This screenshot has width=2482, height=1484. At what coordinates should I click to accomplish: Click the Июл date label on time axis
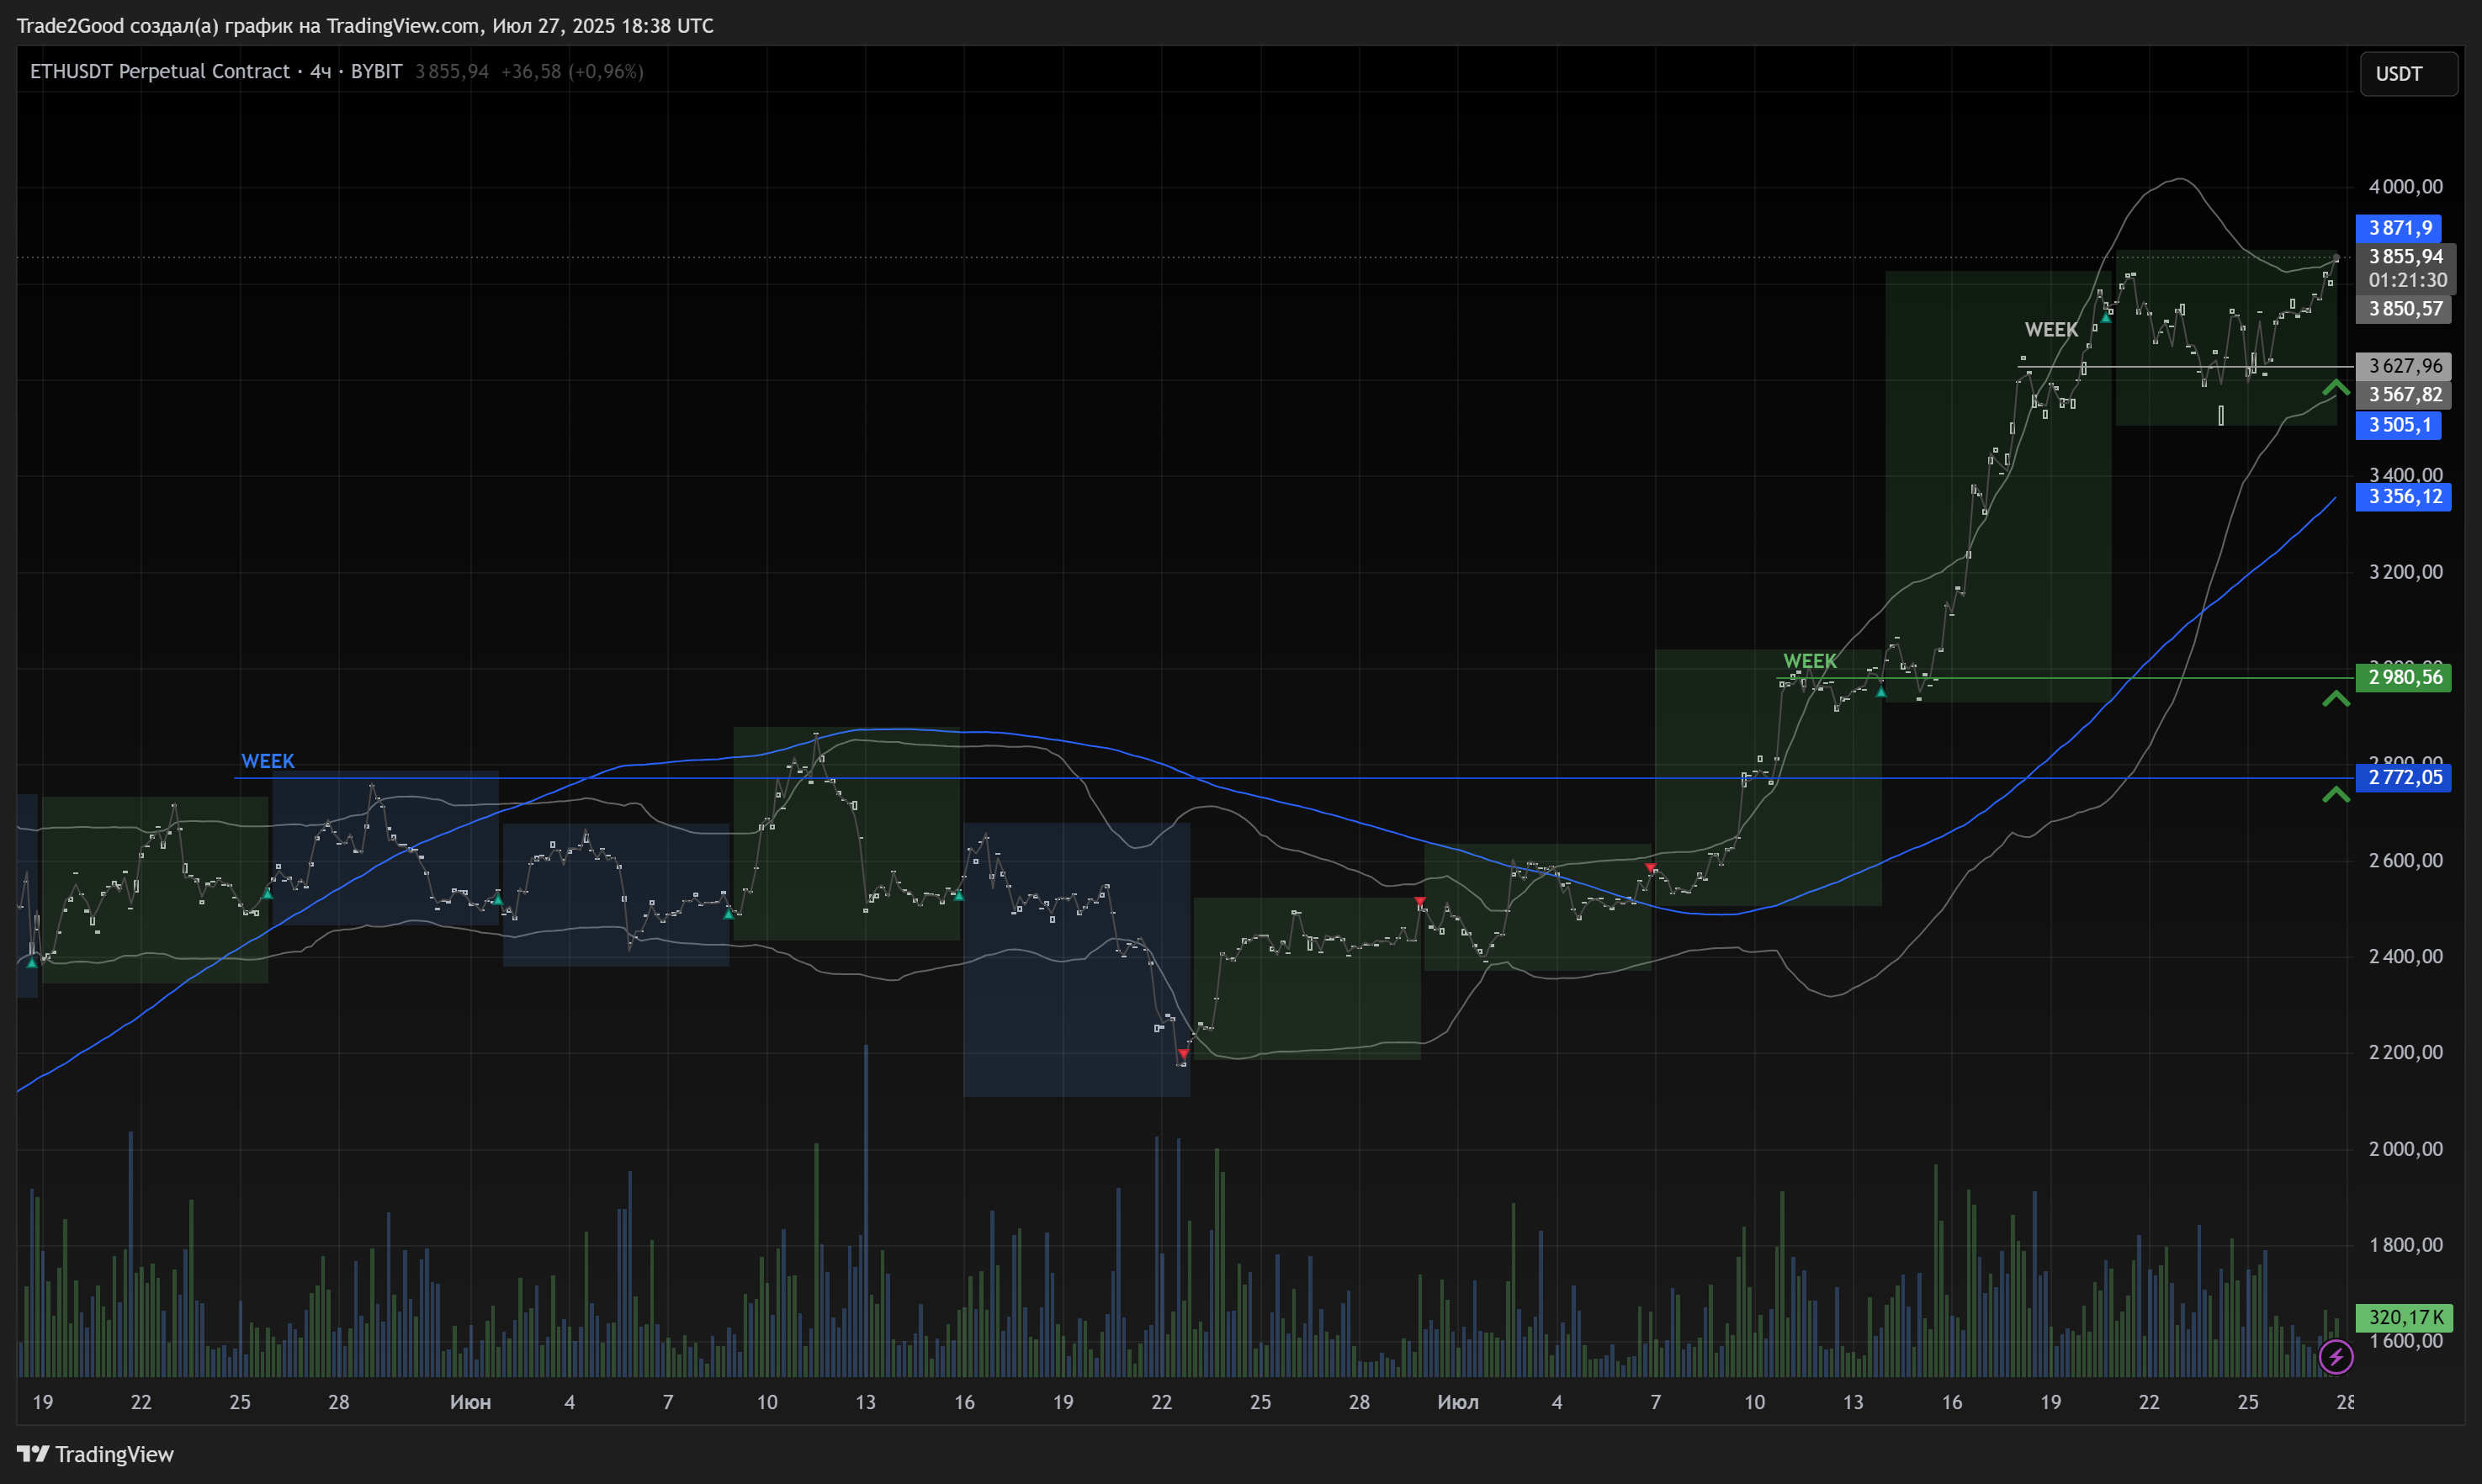(x=1457, y=1402)
